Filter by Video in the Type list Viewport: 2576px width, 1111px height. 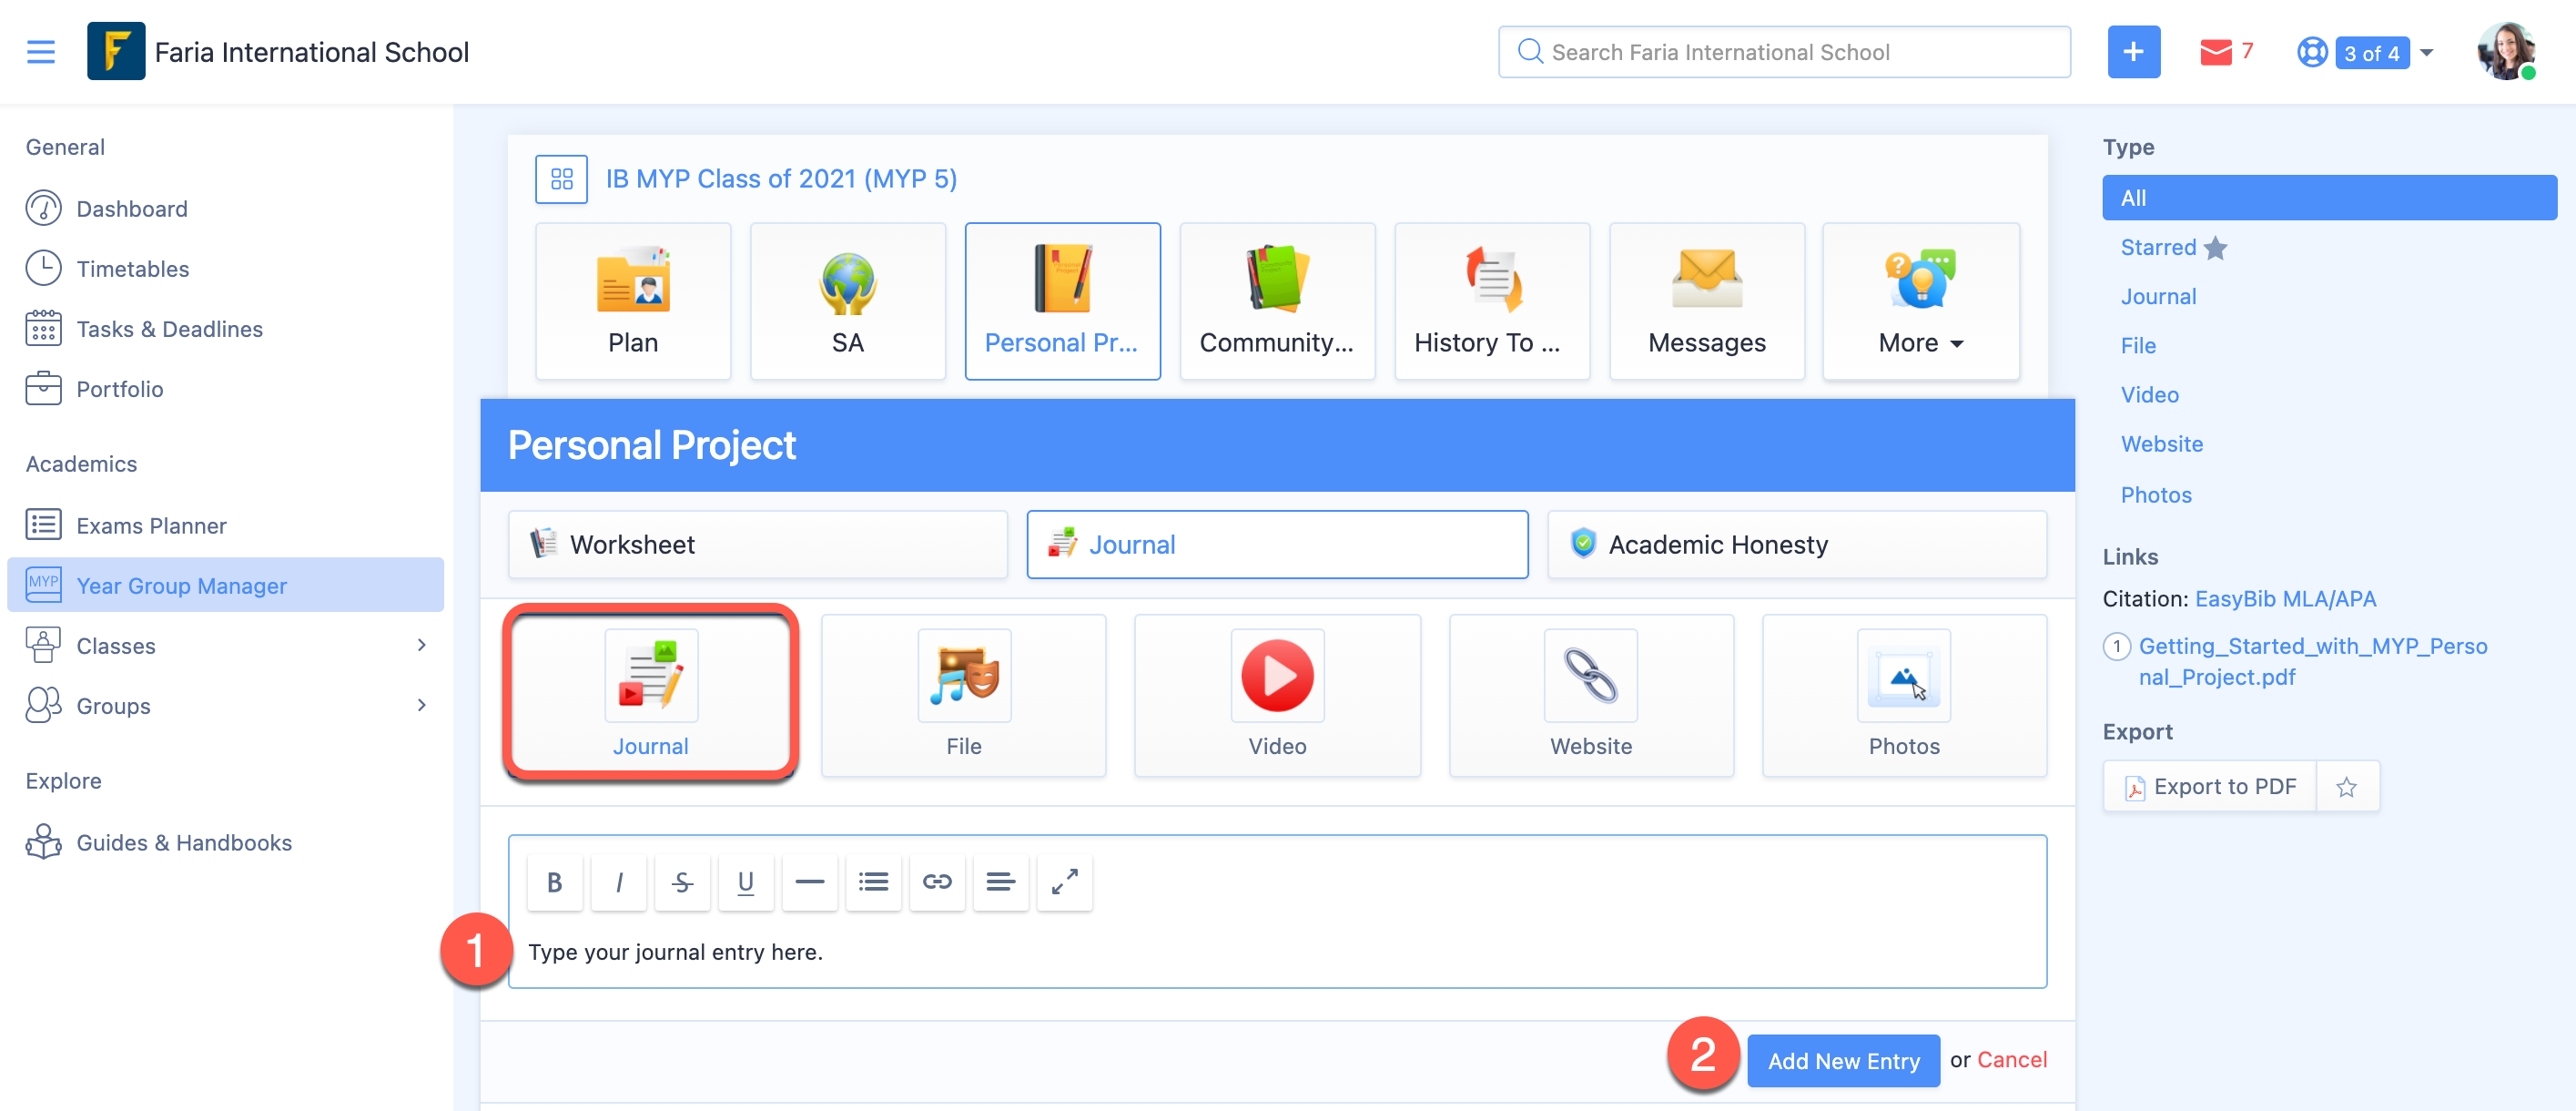2149,394
